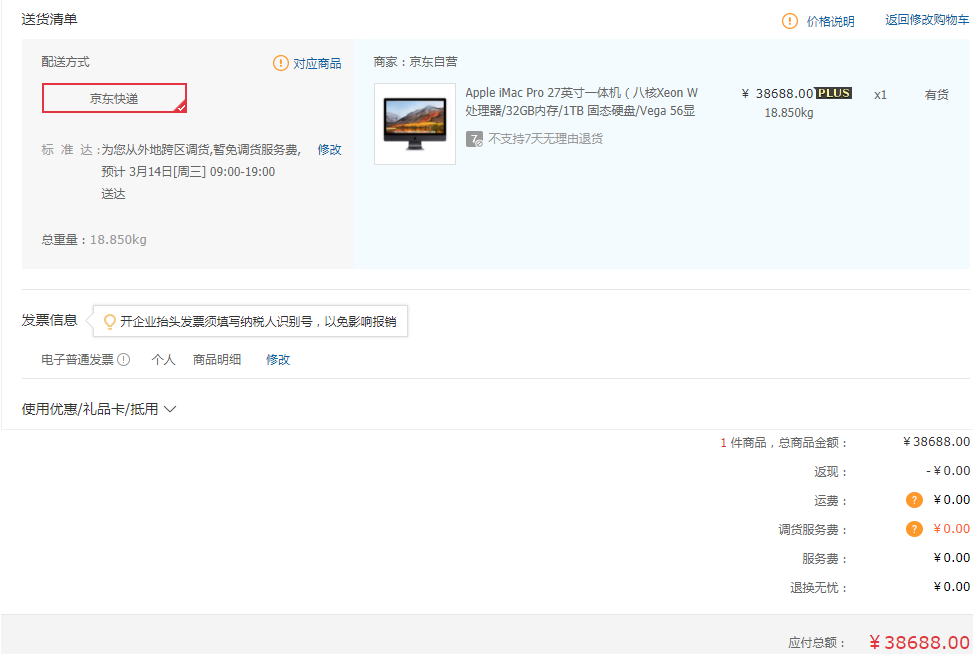Click the 送货清单 section heading
The height and width of the screenshot is (654, 973).
(50, 19)
